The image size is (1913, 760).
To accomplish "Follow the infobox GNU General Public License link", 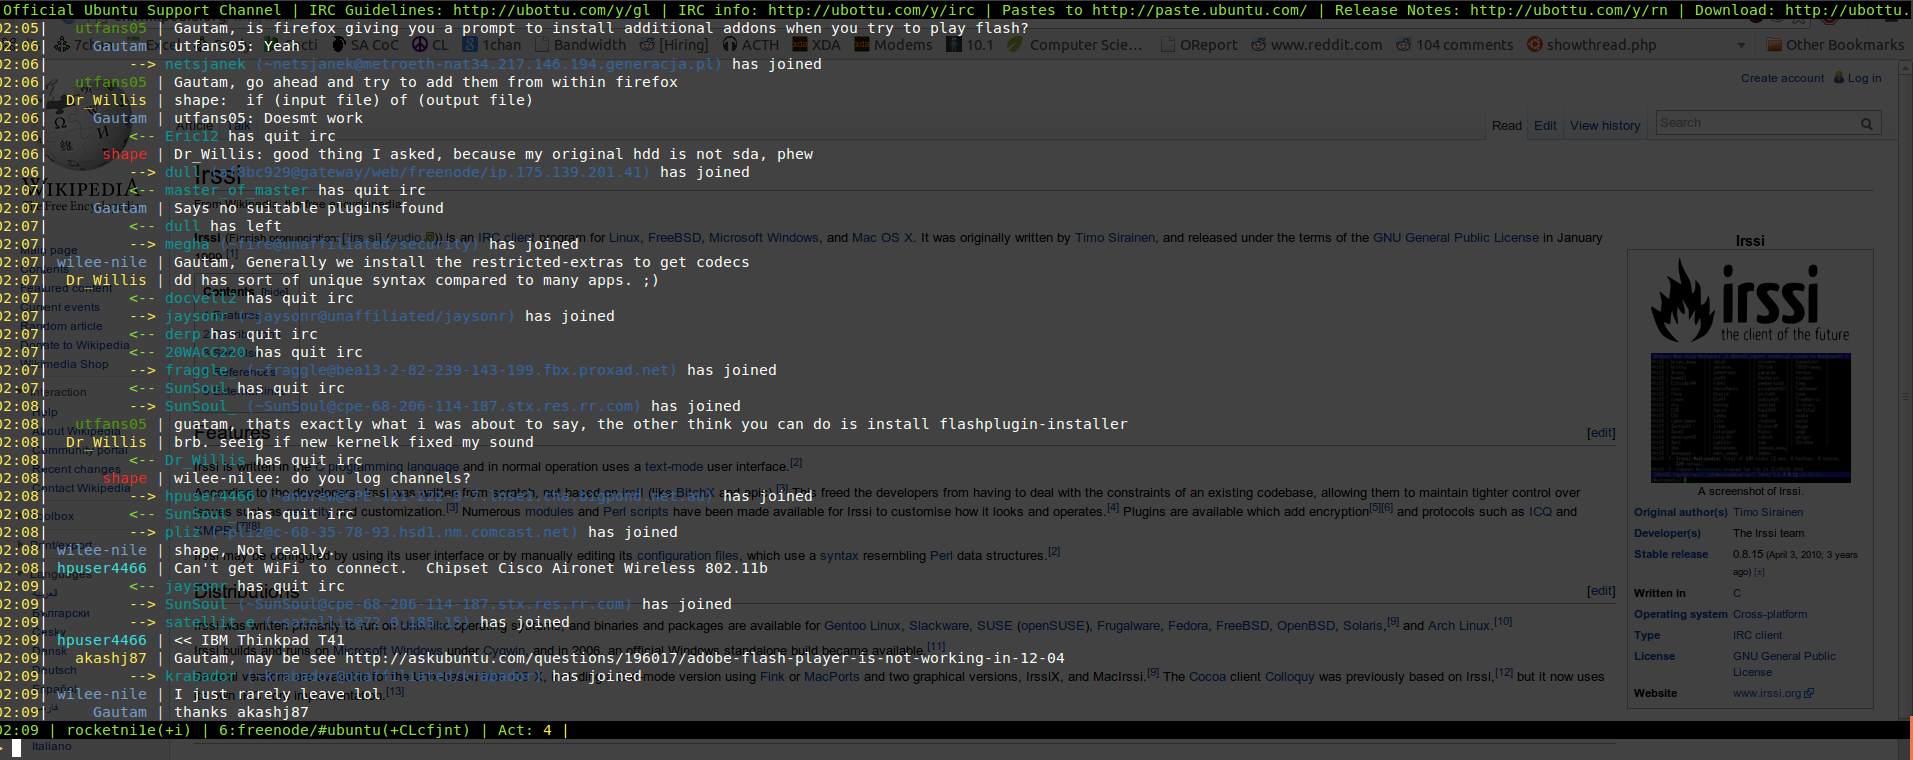I will [x=1784, y=664].
